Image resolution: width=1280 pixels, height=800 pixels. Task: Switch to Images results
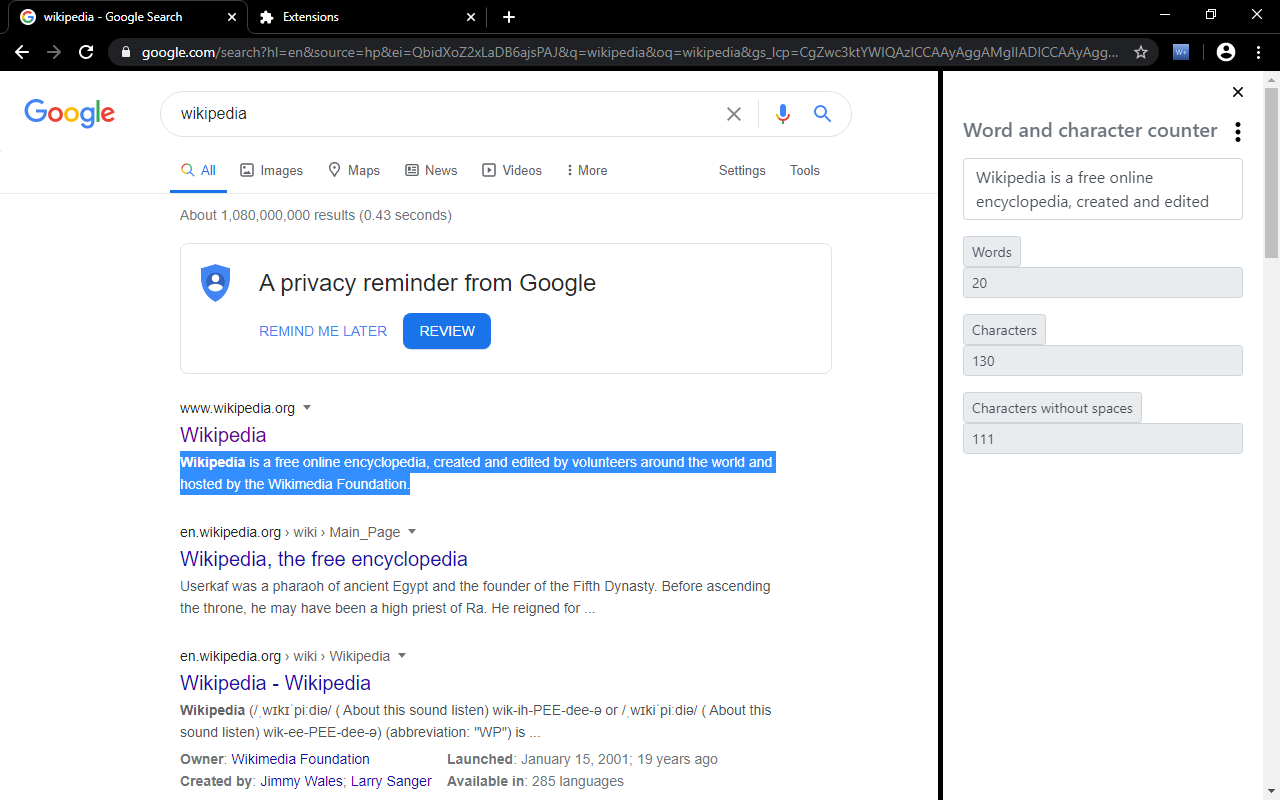pos(272,171)
